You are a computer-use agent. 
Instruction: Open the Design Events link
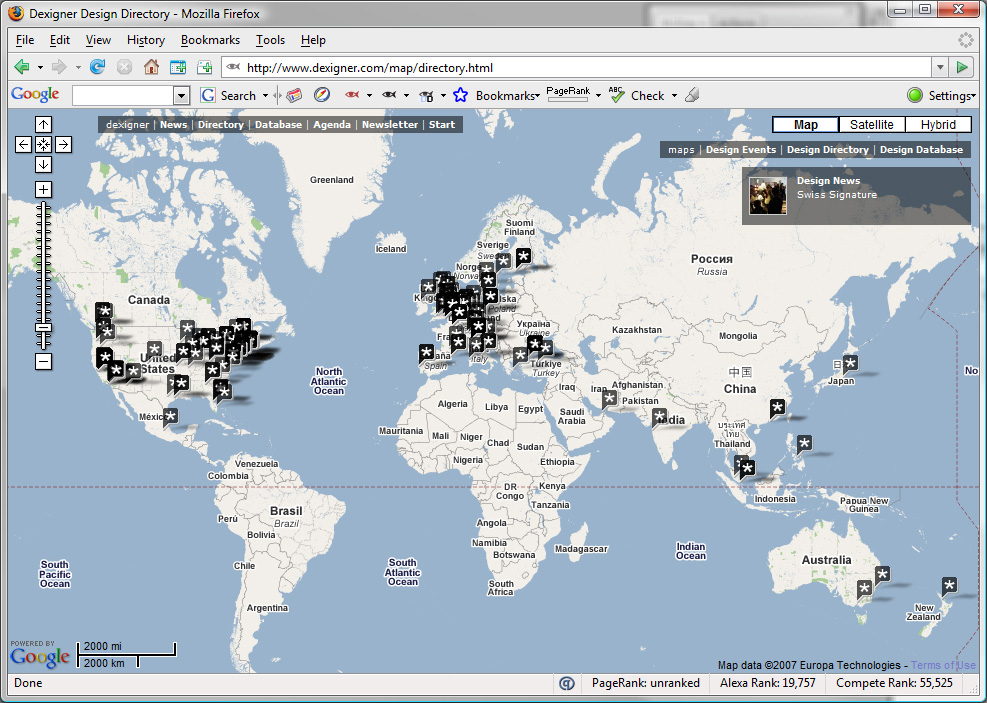740,150
